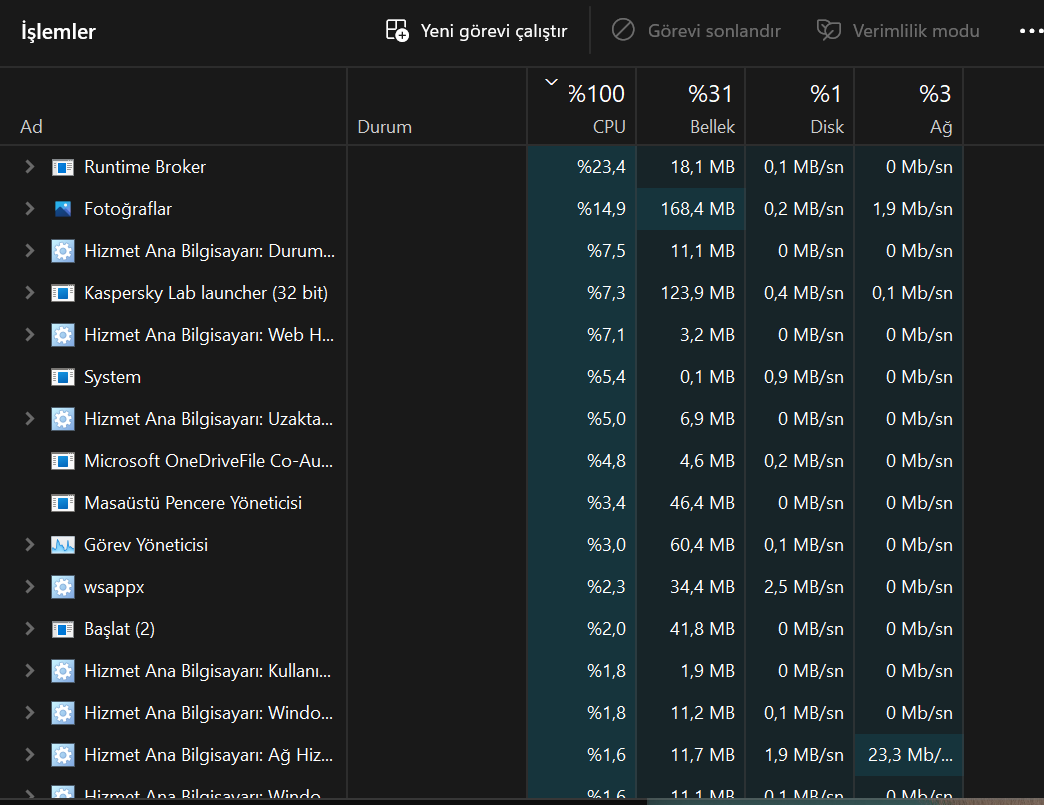The height and width of the screenshot is (805, 1044).
Task: Click the Görevi sonlandır prohibited icon
Action: (x=623, y=30)
